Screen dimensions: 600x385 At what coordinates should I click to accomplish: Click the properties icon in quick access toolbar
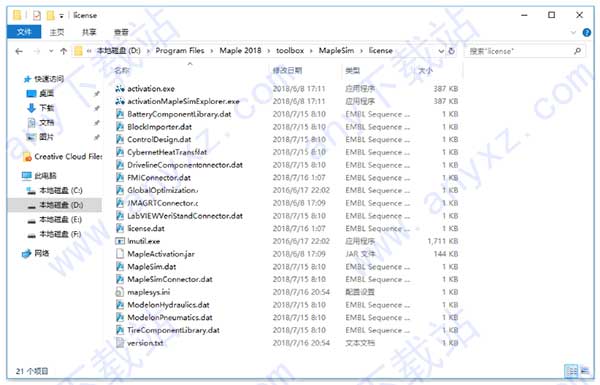point(37,15)
